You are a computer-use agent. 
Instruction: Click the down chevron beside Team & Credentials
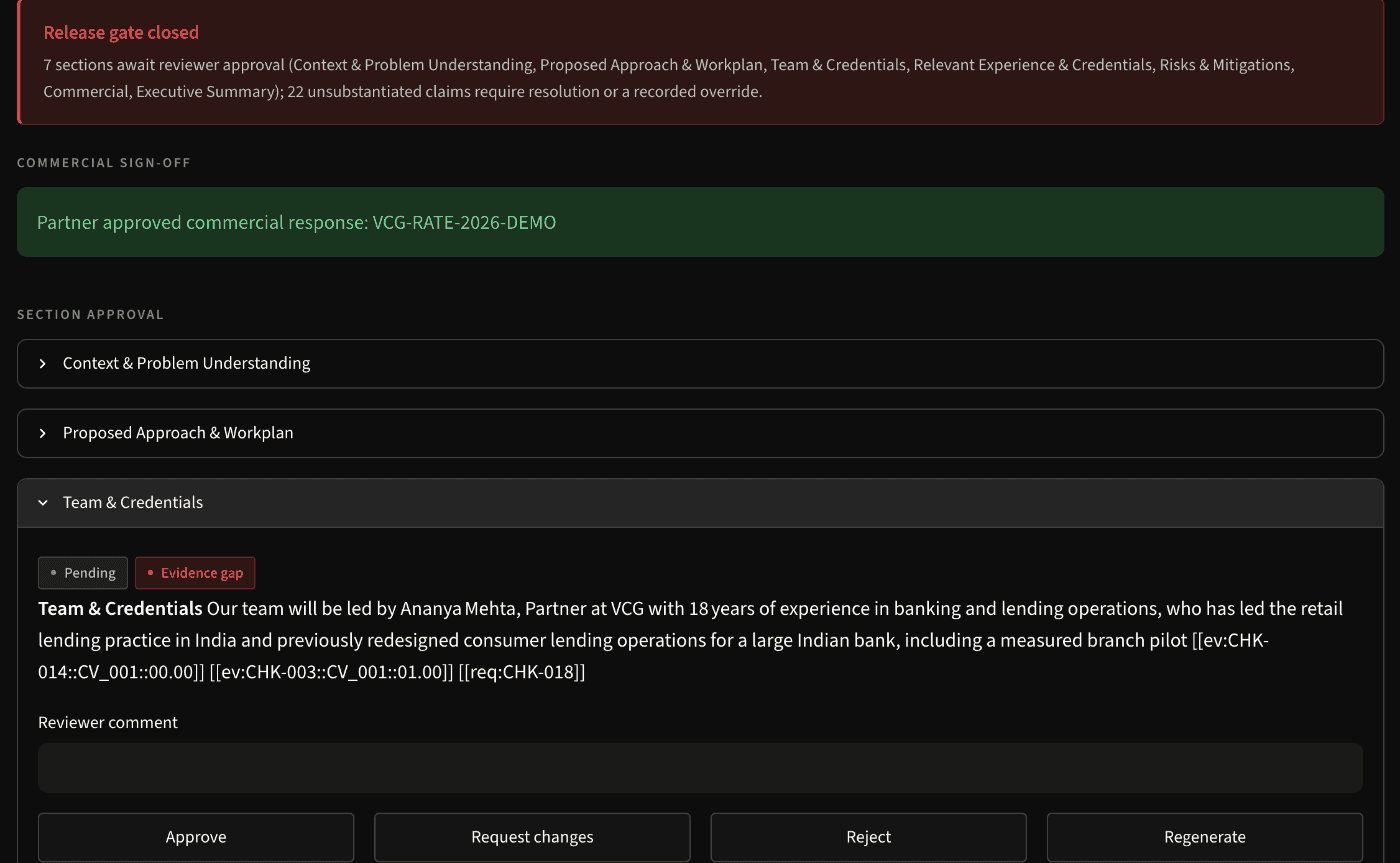43,503
